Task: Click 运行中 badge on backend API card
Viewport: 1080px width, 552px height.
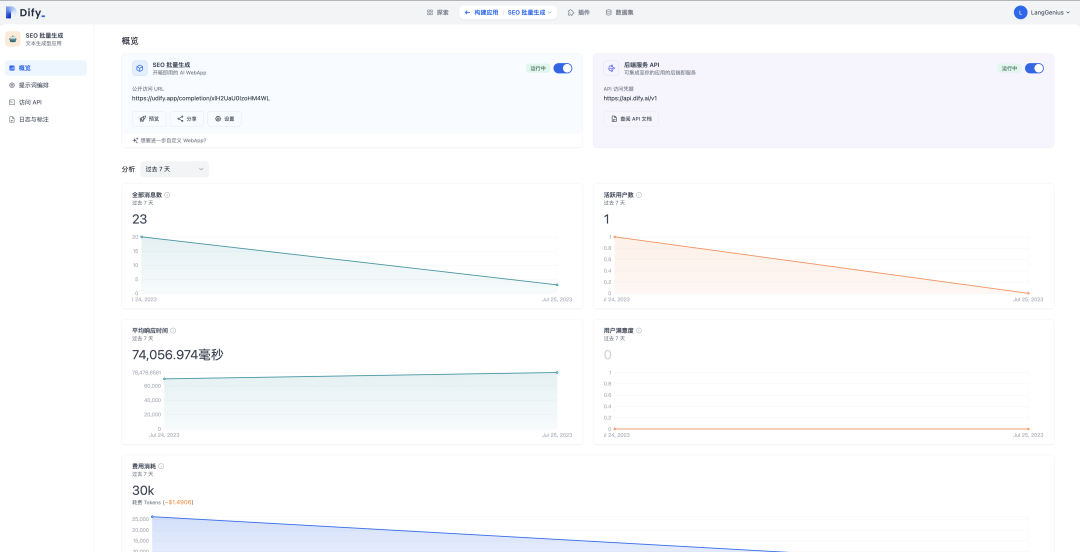Action: (x=1010, y=68)
